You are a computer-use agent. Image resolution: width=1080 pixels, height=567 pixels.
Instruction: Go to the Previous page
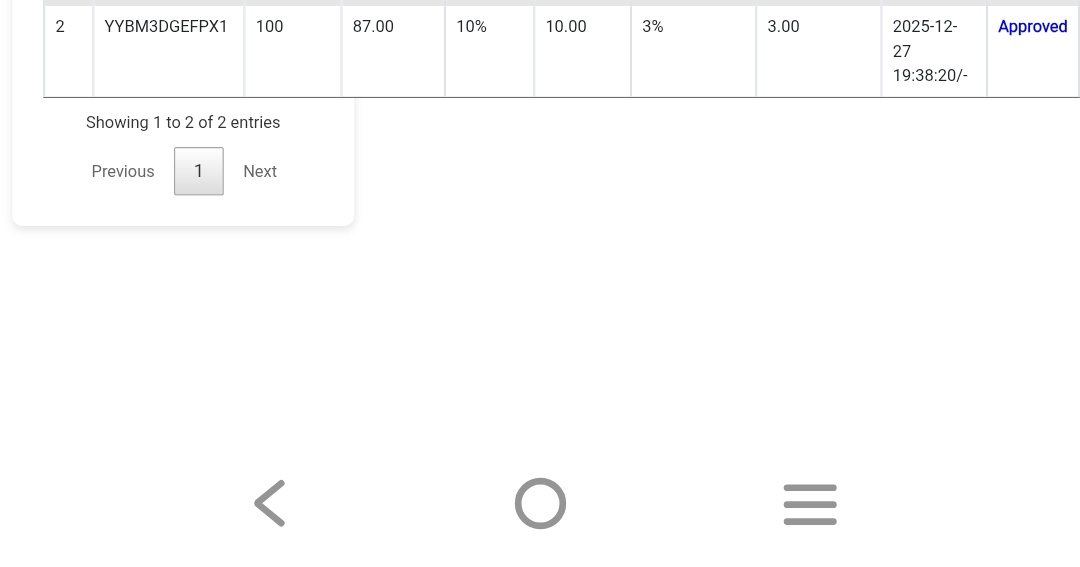[x=123, y=171]
